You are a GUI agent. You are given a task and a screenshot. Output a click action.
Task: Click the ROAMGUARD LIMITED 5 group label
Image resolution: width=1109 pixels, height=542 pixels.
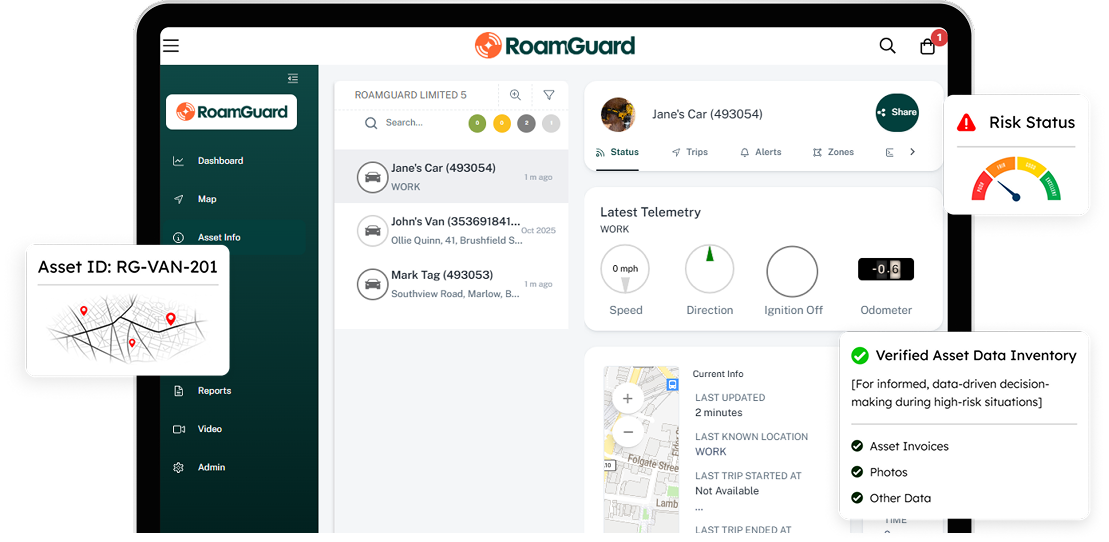[410, 95]
